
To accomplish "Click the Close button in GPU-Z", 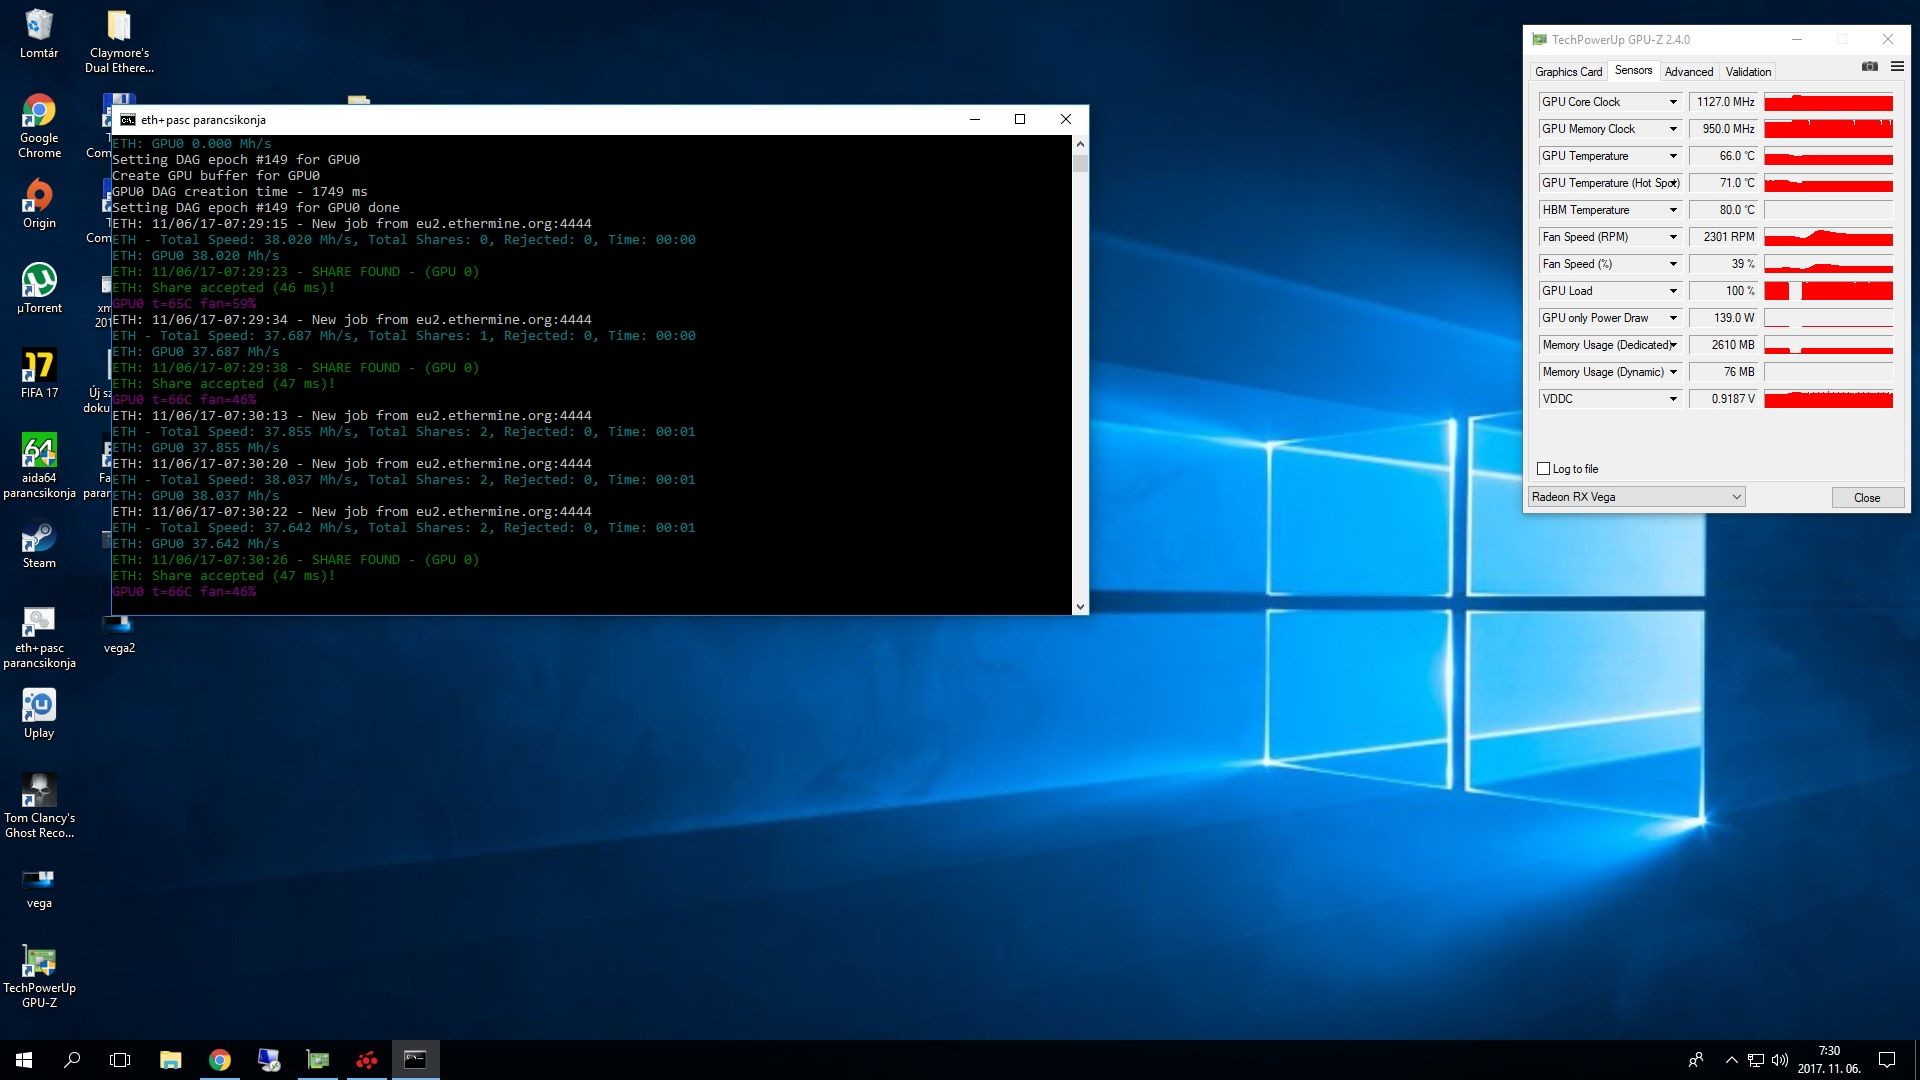I will (x=1866, y=498).
